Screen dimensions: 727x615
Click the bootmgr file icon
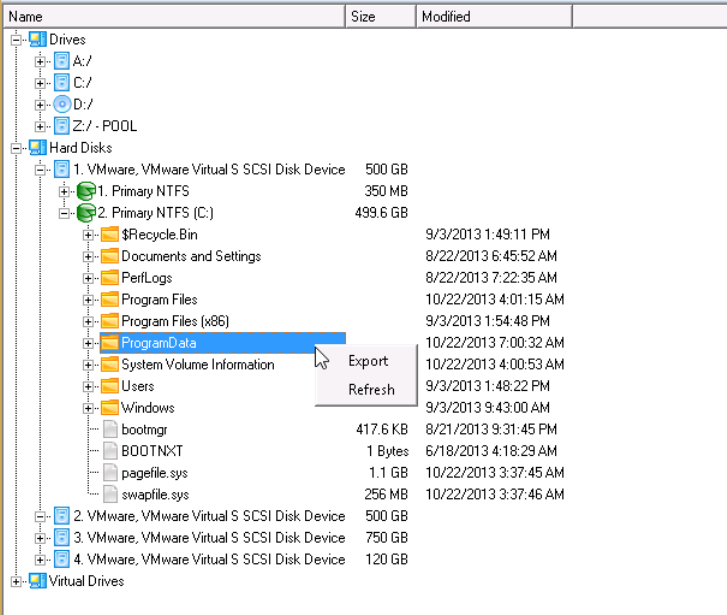pyautogui.click(x=110, y=429)
